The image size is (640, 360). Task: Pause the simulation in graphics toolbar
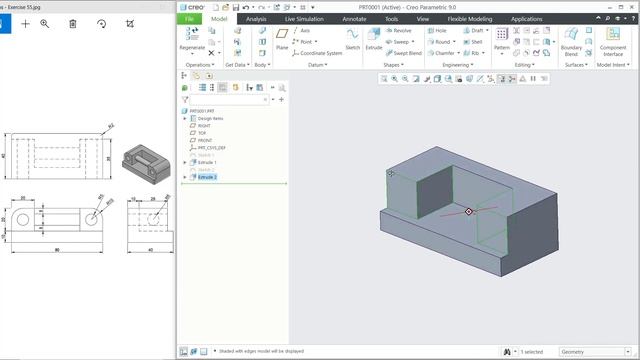533,79
